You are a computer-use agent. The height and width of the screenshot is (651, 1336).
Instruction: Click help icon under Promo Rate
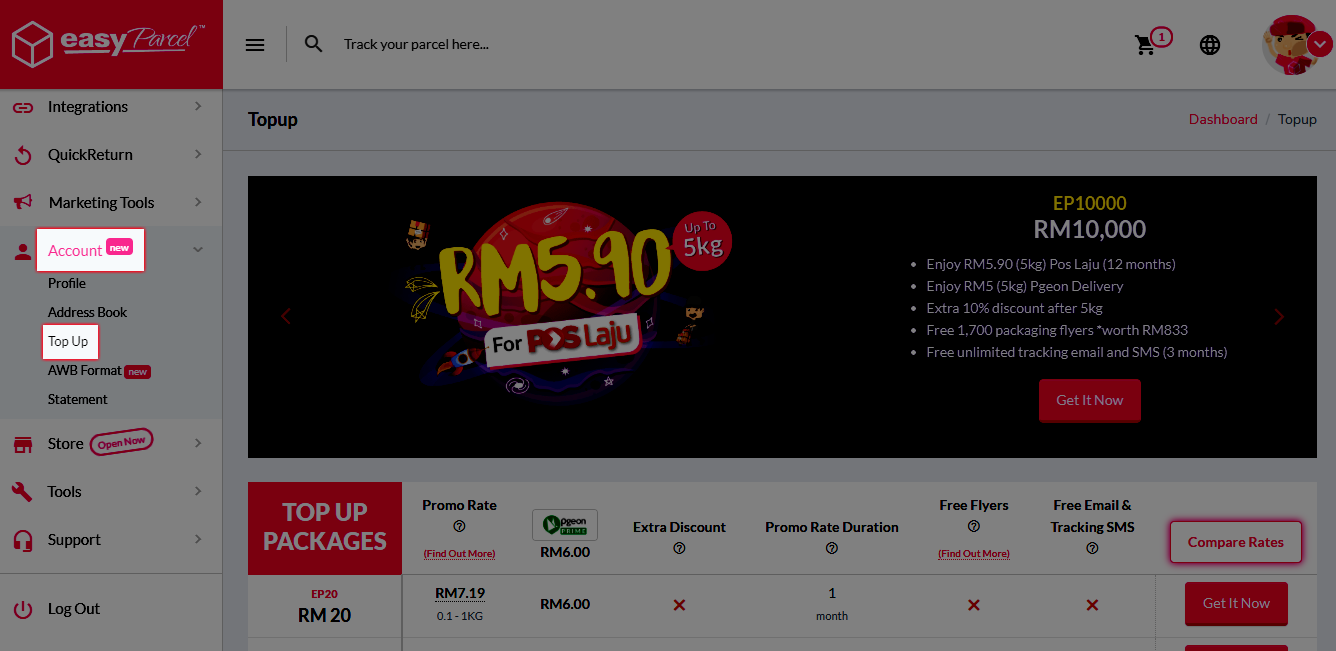pyautogui.click(x=459, y=526)
